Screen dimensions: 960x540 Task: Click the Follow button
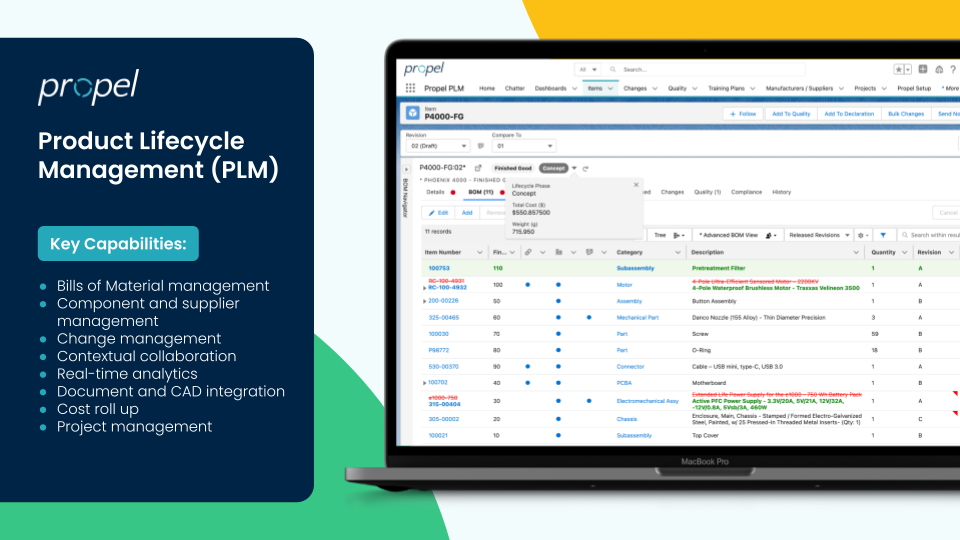[742, 114]
